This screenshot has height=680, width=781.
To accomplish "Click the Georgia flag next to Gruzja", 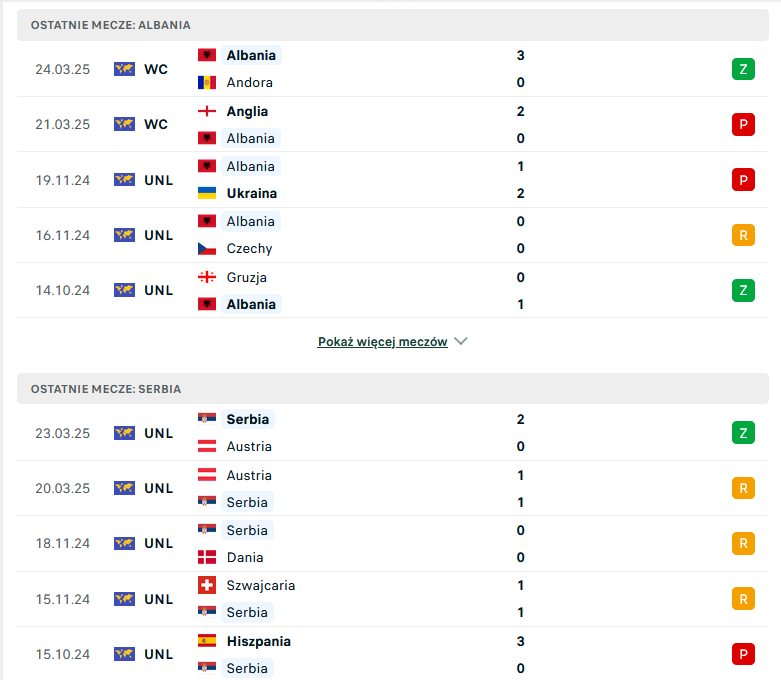I will (207, 277).
